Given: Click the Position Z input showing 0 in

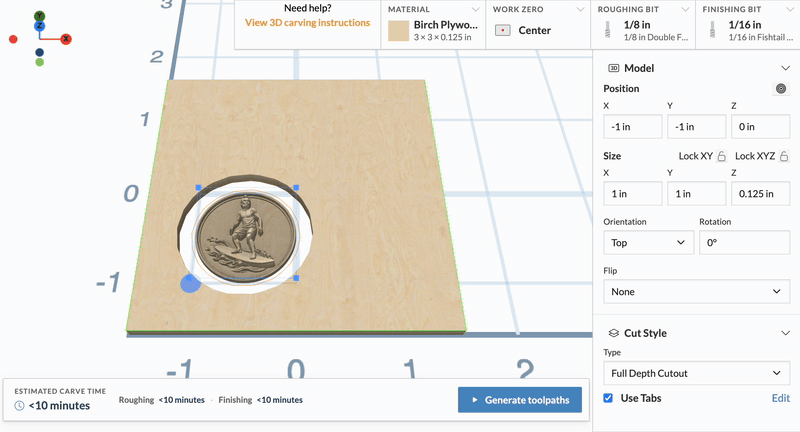Looking at the screenshot, I should tap(761, 126).
